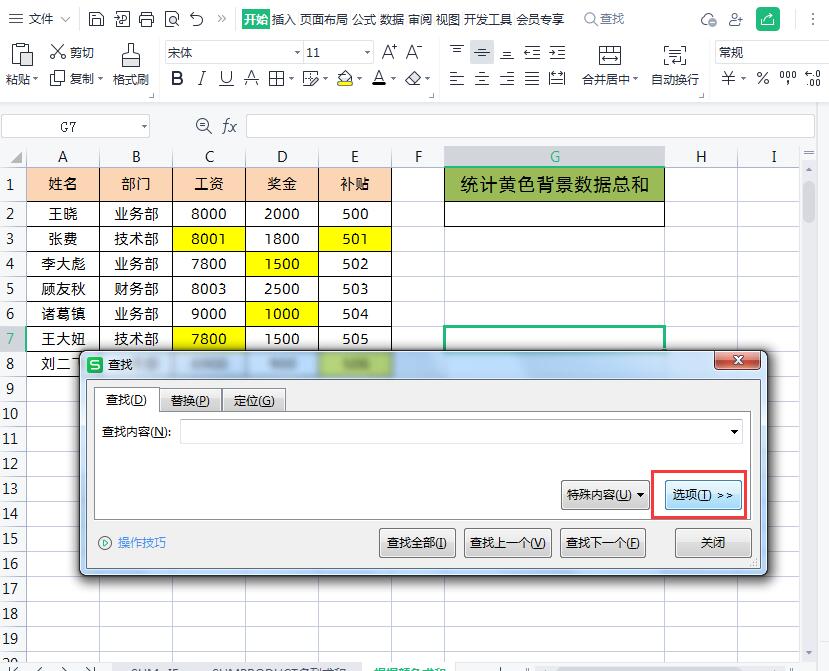The width and height of the screenshot is (829, 671).
Task: Click the 关闭 button in Find dialog
Action: (713, 543)
